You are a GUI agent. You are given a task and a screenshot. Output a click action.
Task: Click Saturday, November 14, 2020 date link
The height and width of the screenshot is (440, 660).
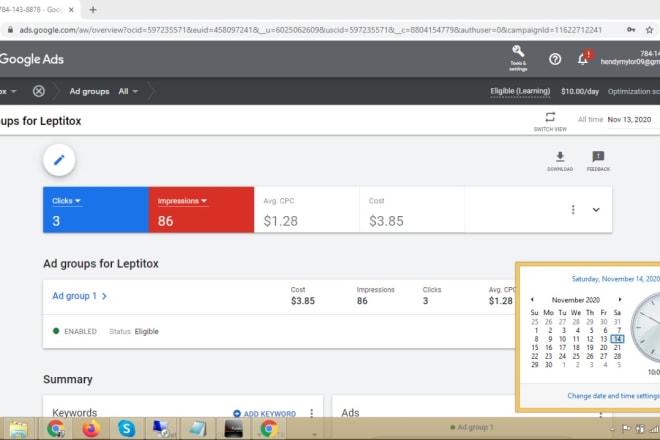[615, 279]
